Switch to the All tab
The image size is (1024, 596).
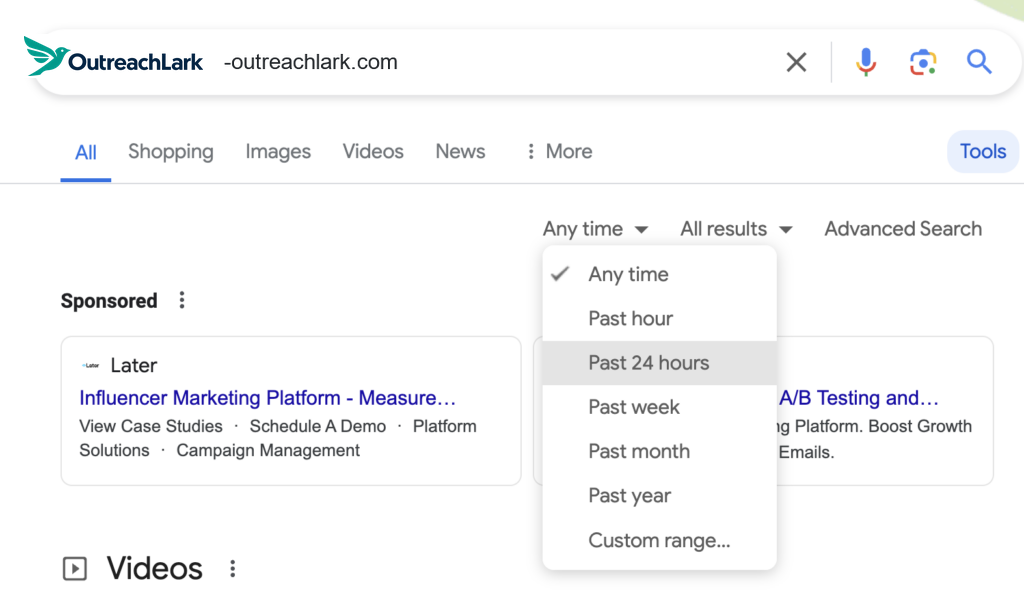coord(86,152)
